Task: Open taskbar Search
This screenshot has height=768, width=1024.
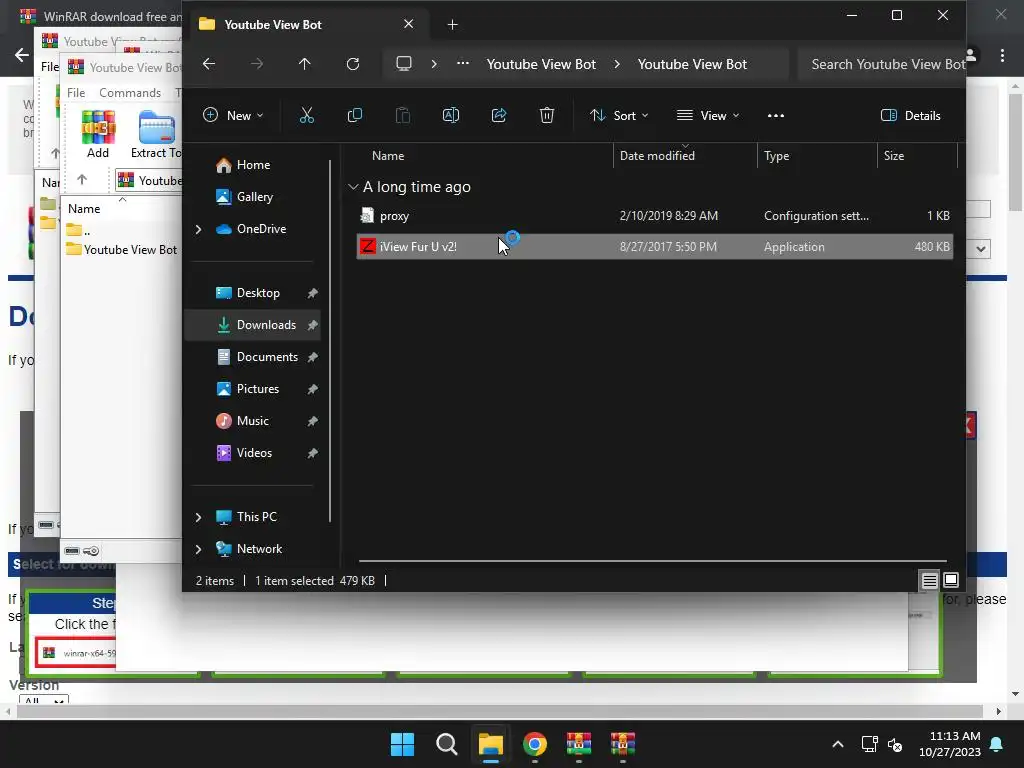Action: tap(447, 744)
